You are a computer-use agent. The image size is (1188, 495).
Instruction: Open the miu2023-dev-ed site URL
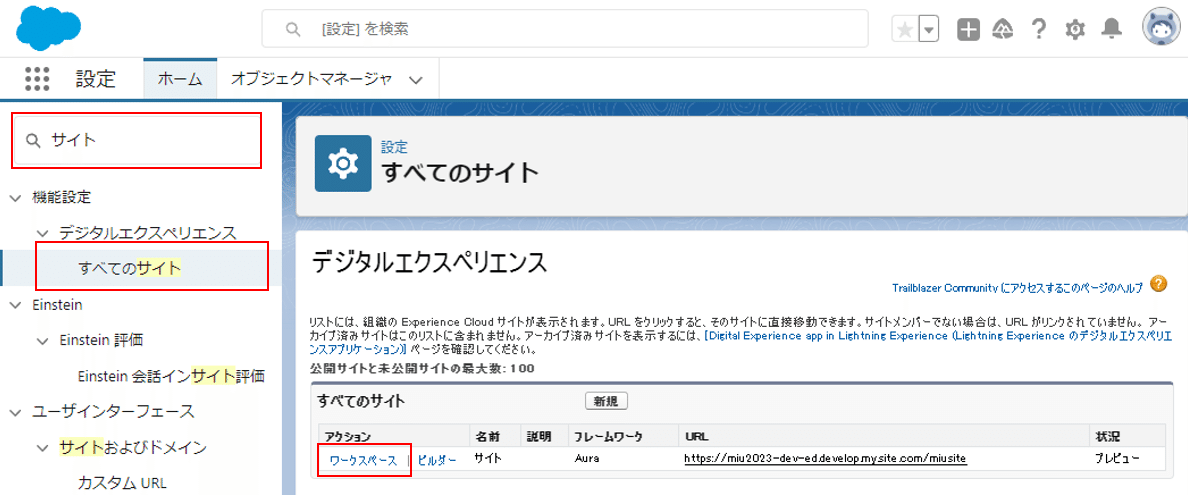[x=825, y=459]
